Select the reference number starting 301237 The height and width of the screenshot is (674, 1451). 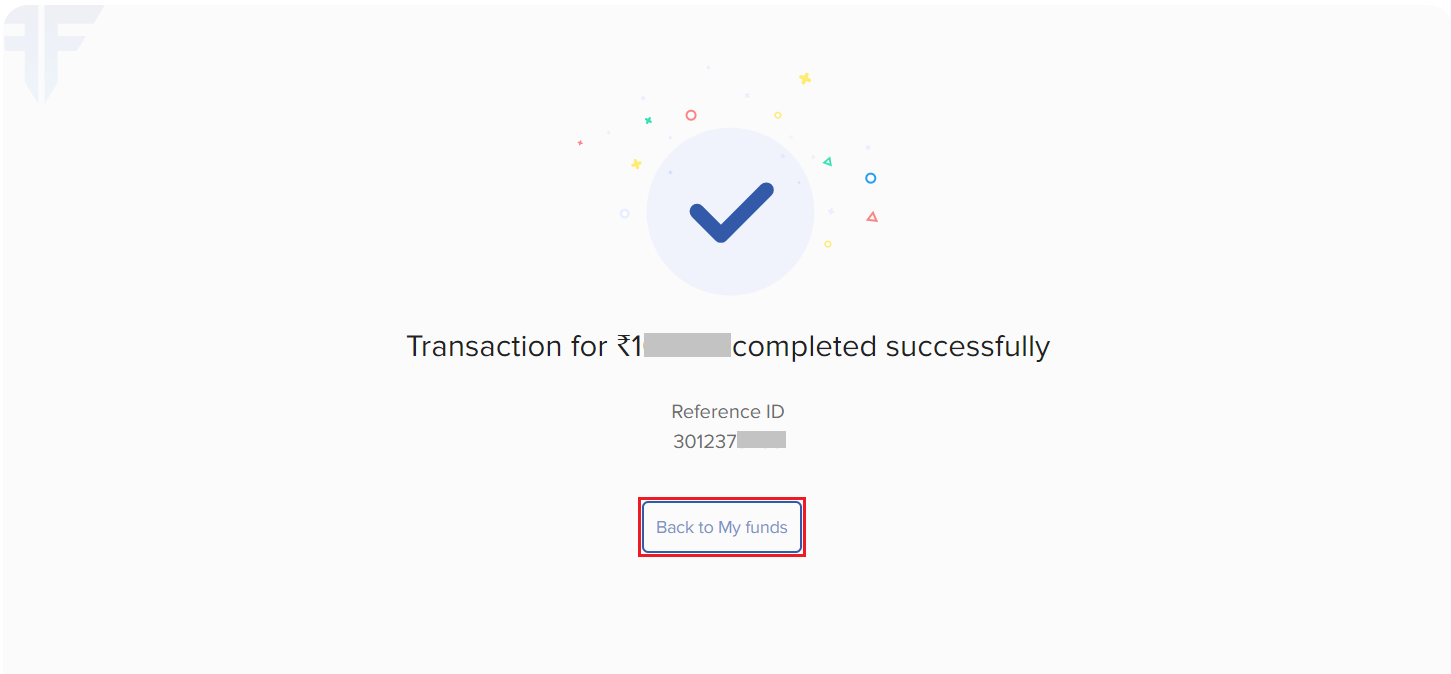click(729, 441)
